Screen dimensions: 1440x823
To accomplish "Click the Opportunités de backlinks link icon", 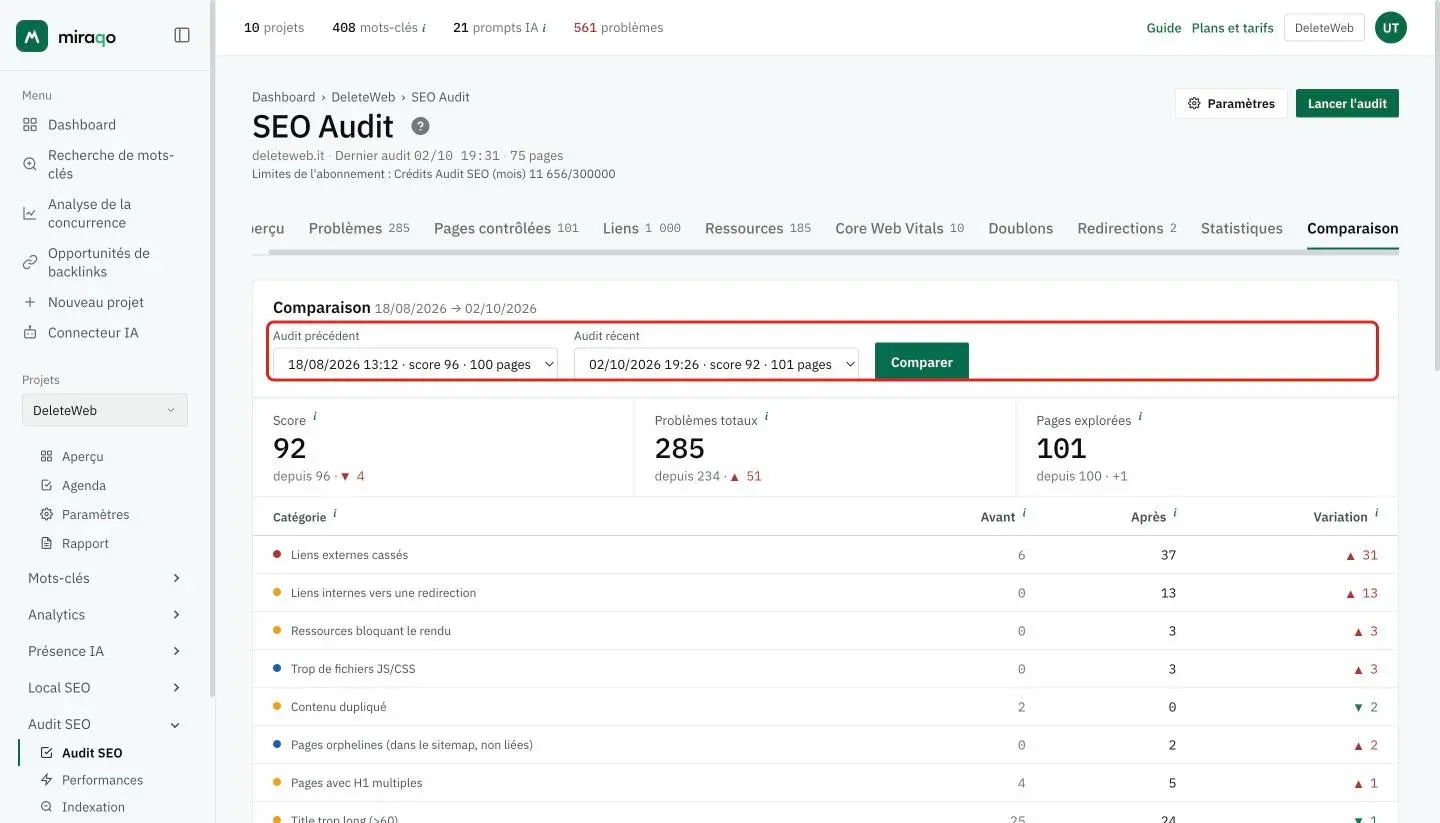I will (30, 262).
